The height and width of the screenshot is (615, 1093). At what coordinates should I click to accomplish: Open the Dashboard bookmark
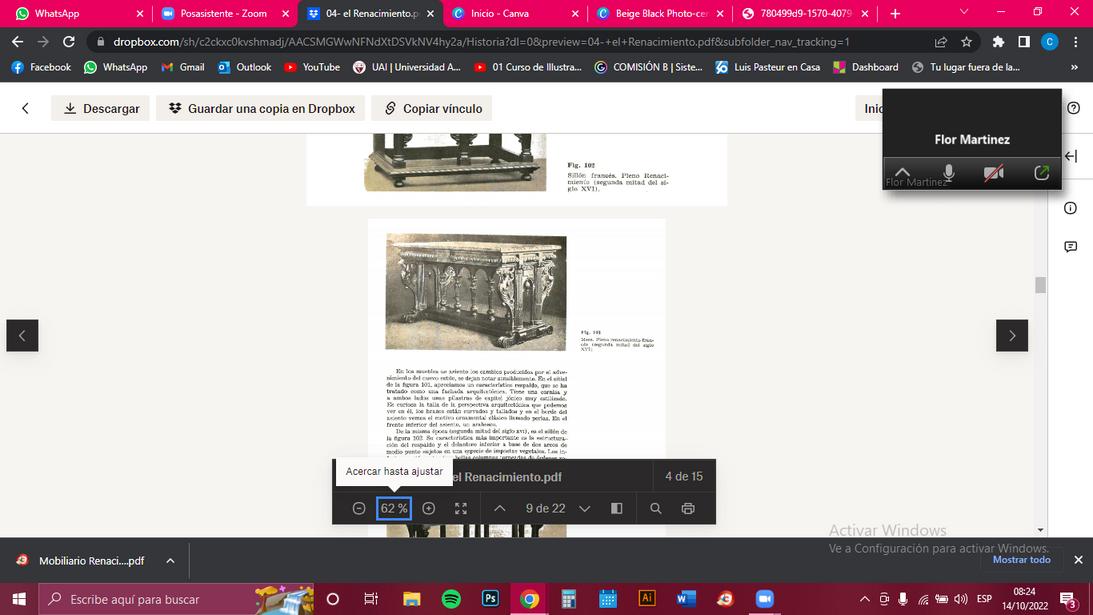866,67
